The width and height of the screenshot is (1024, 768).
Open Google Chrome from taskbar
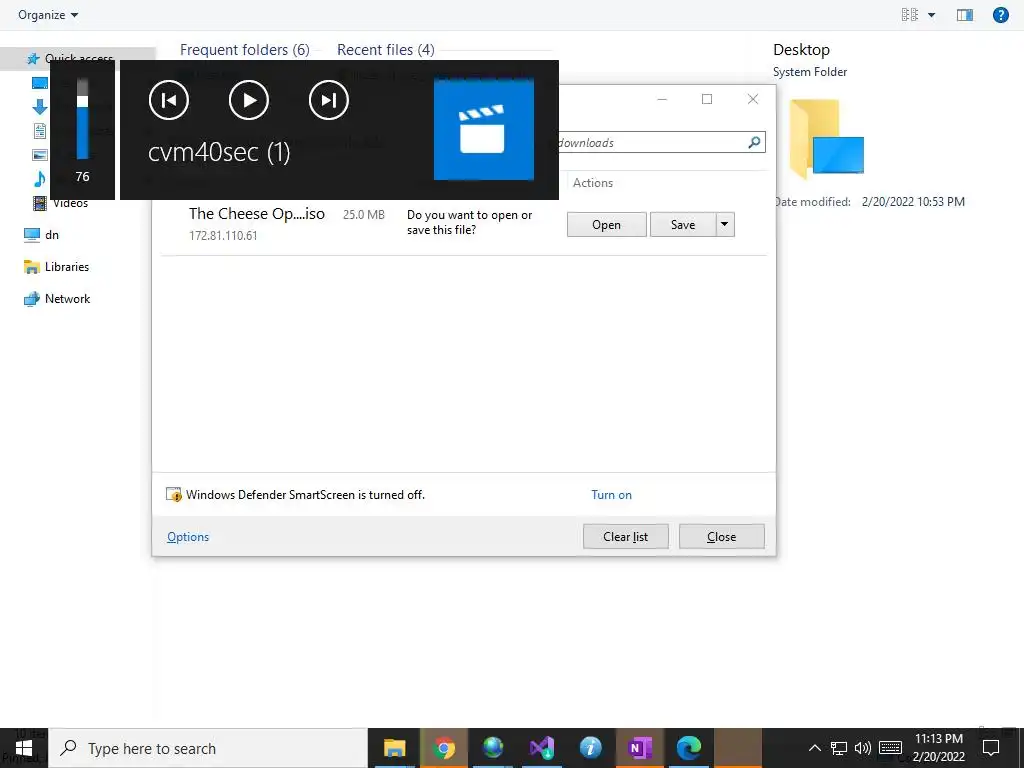point(444,748)
